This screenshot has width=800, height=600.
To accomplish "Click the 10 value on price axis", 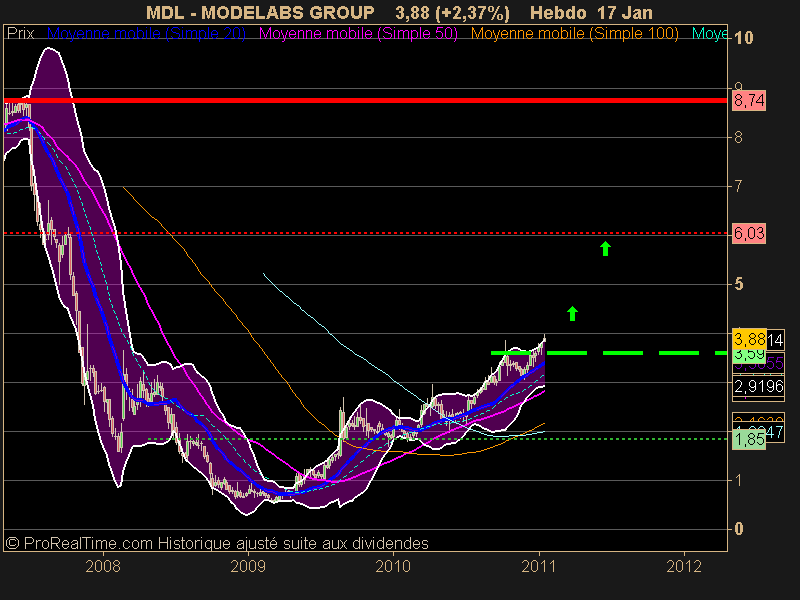I will 744,38.
